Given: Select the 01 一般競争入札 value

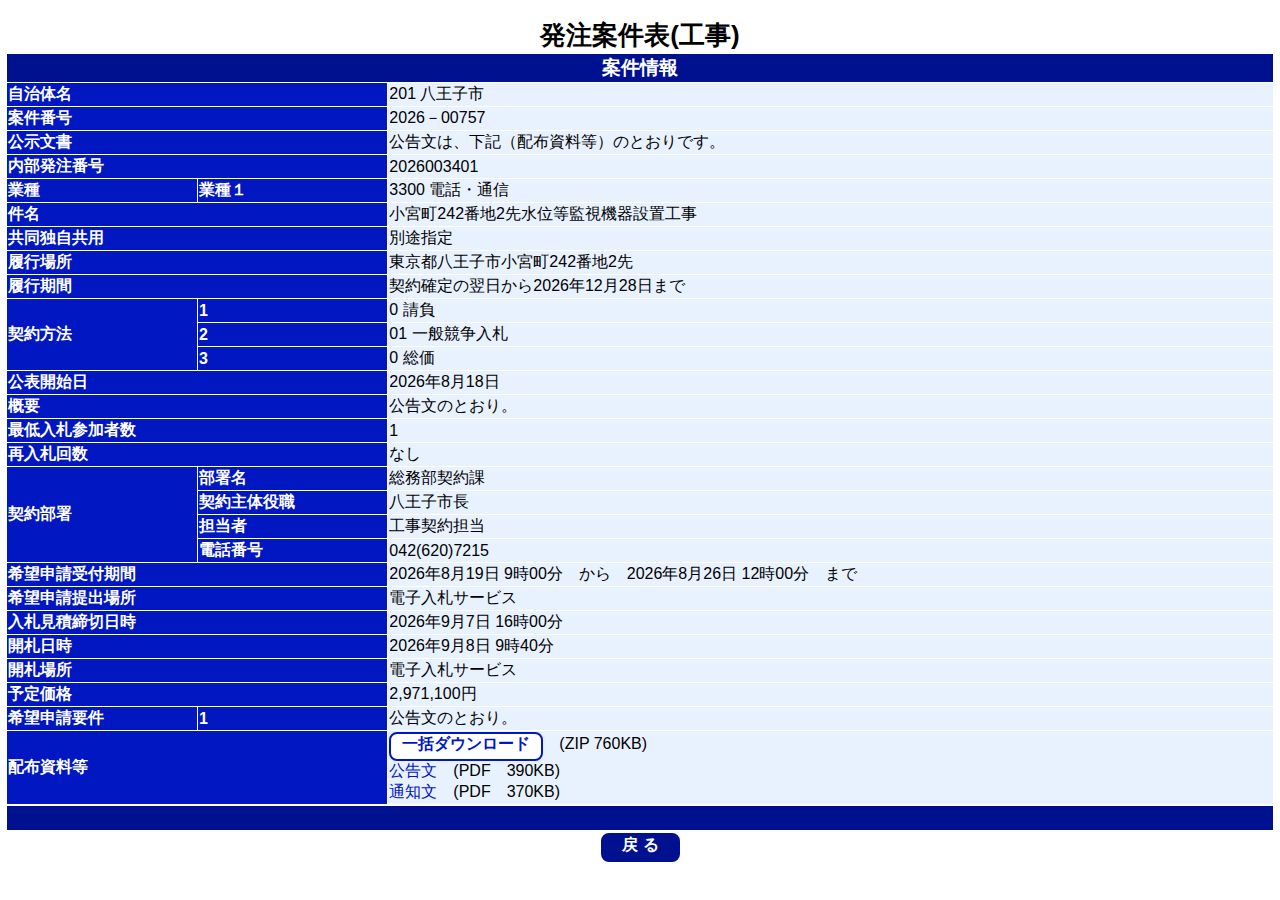Looking at the screenshot, I should (448, 334).
